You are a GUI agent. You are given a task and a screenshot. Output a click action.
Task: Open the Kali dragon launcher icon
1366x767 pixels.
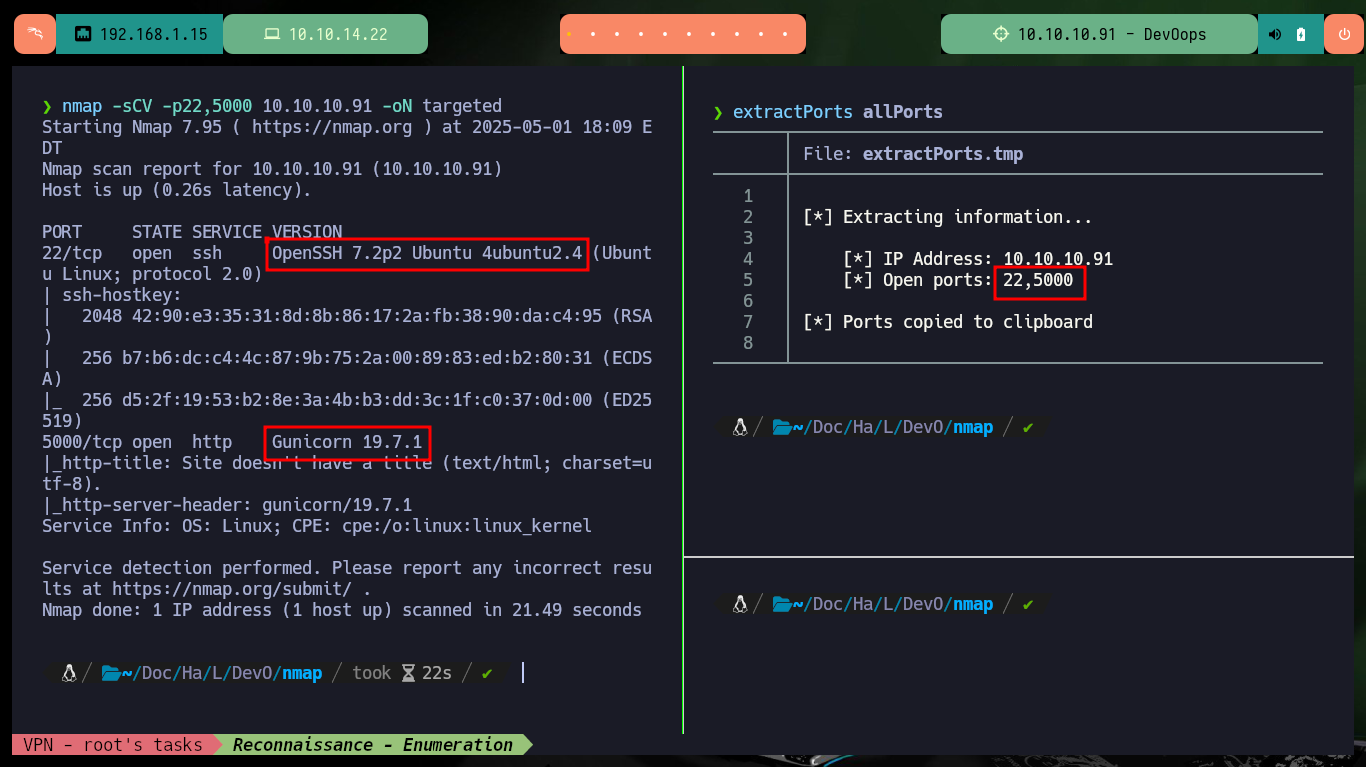[x=35, y=34]
